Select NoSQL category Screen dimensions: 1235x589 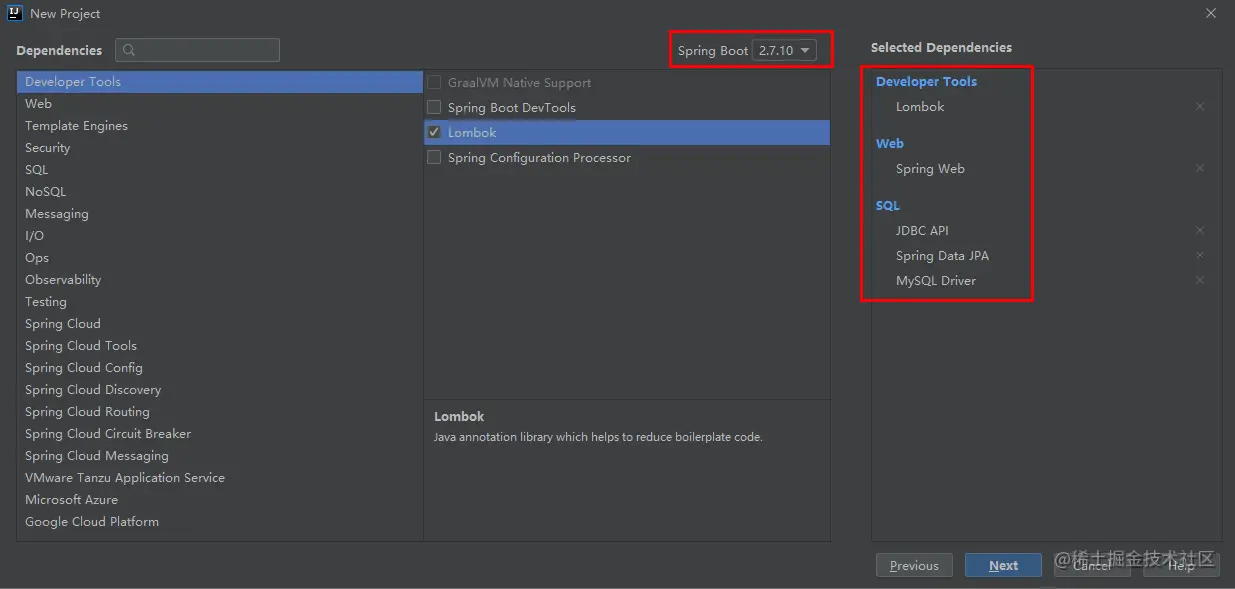220,192
